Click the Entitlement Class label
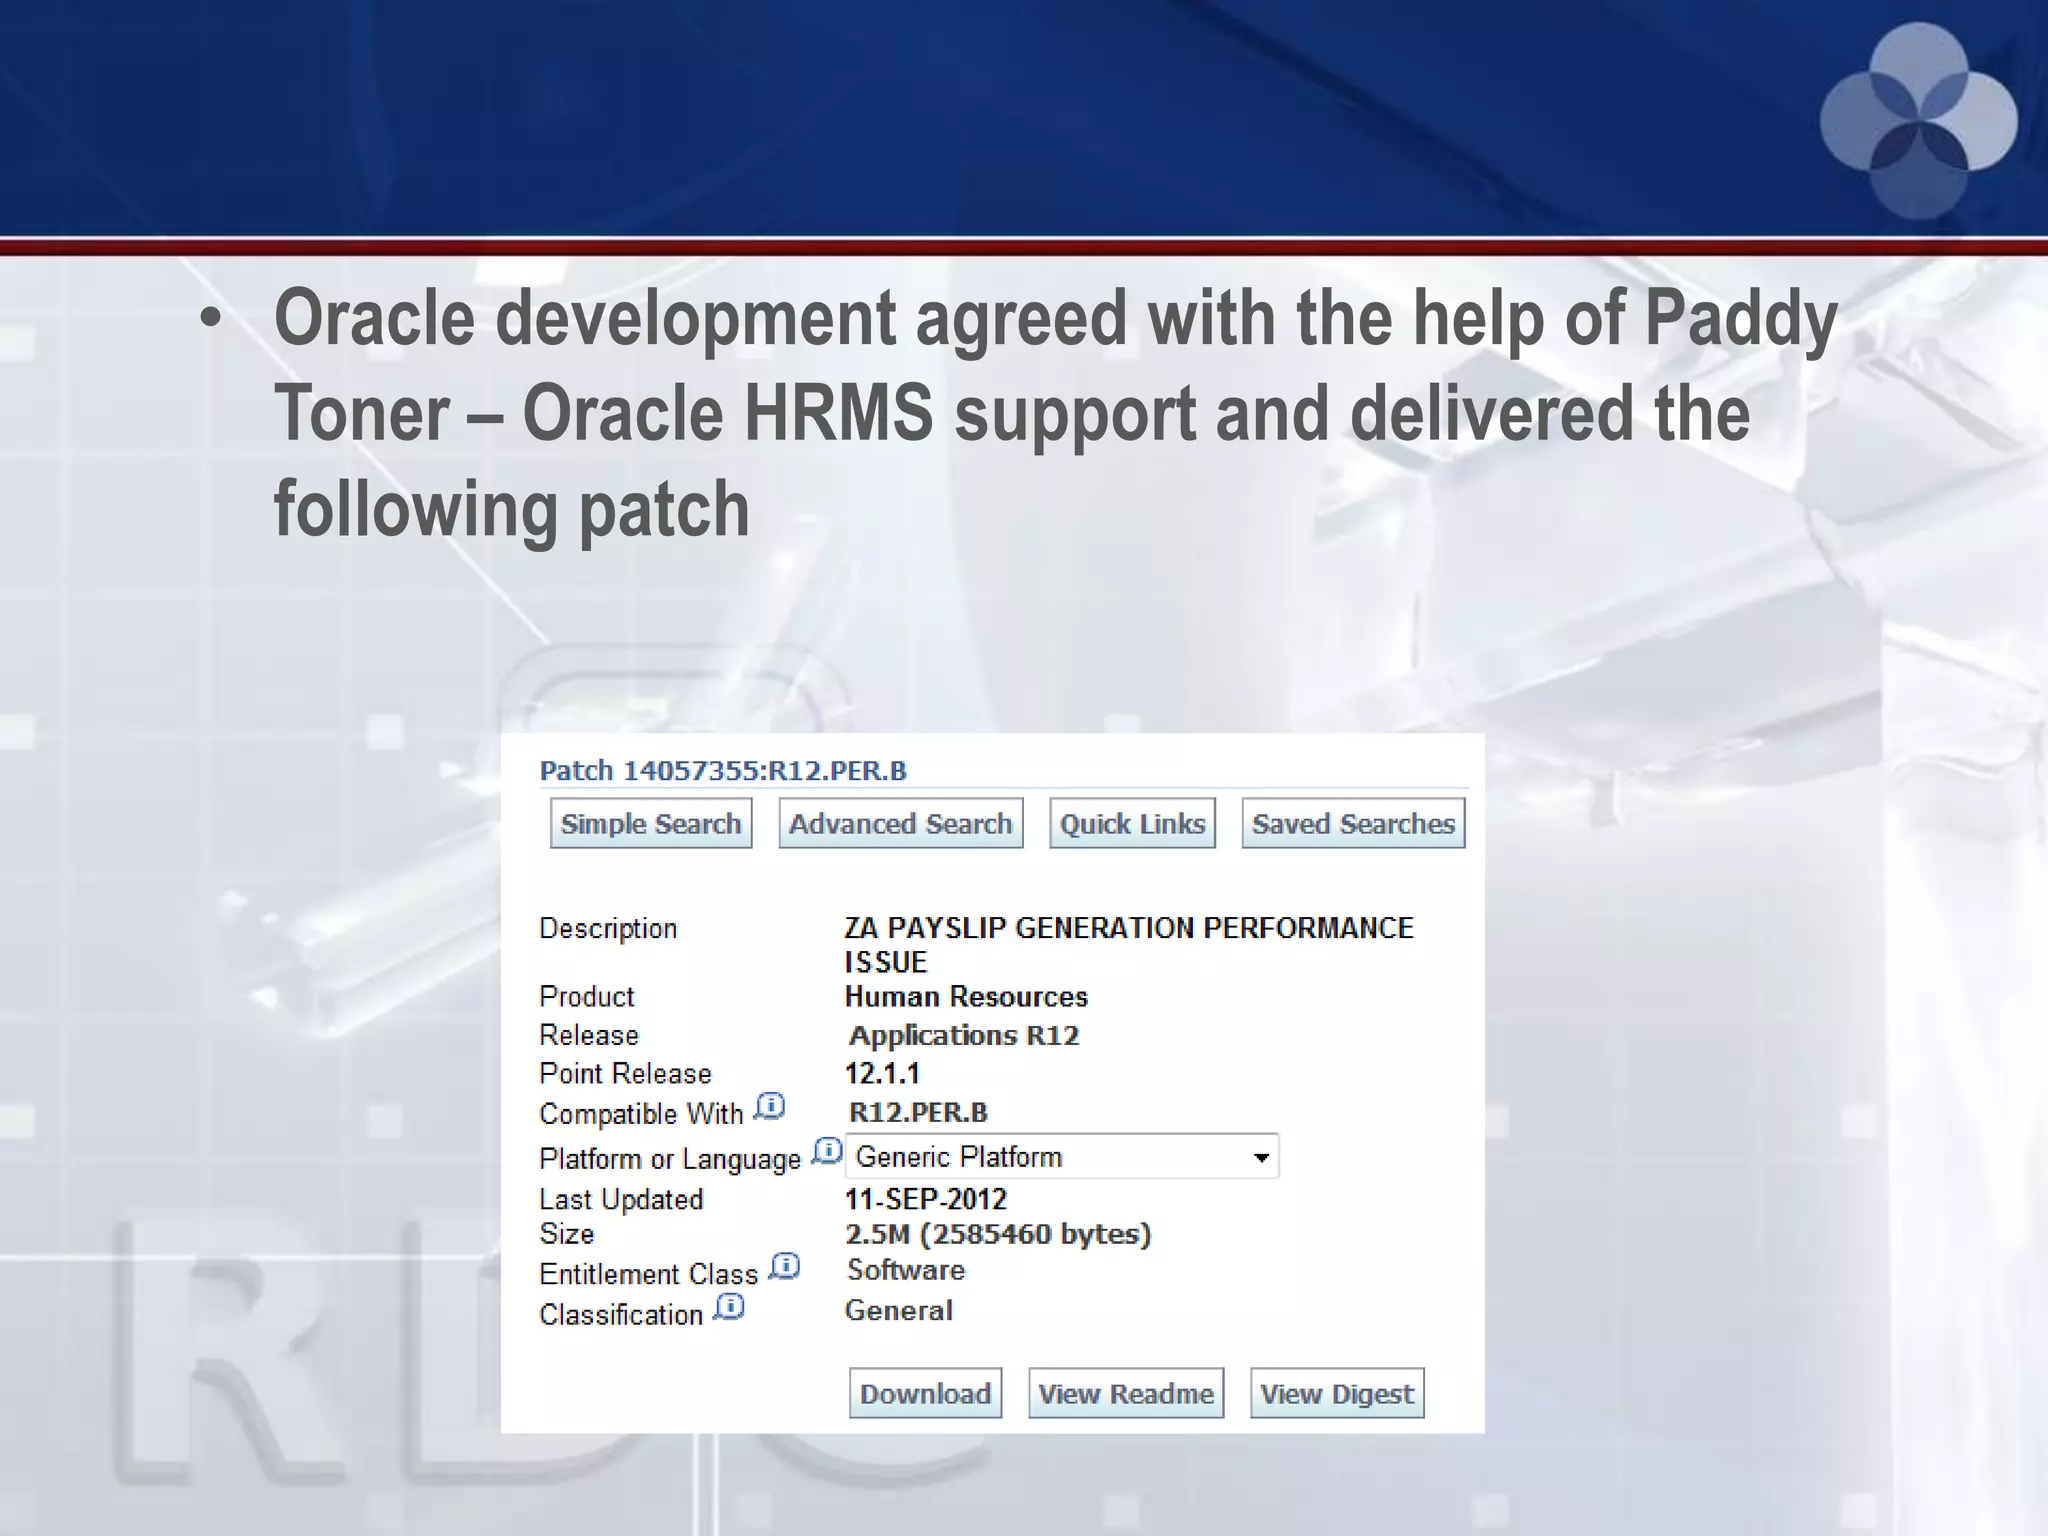 click(x=648, y=1274)
